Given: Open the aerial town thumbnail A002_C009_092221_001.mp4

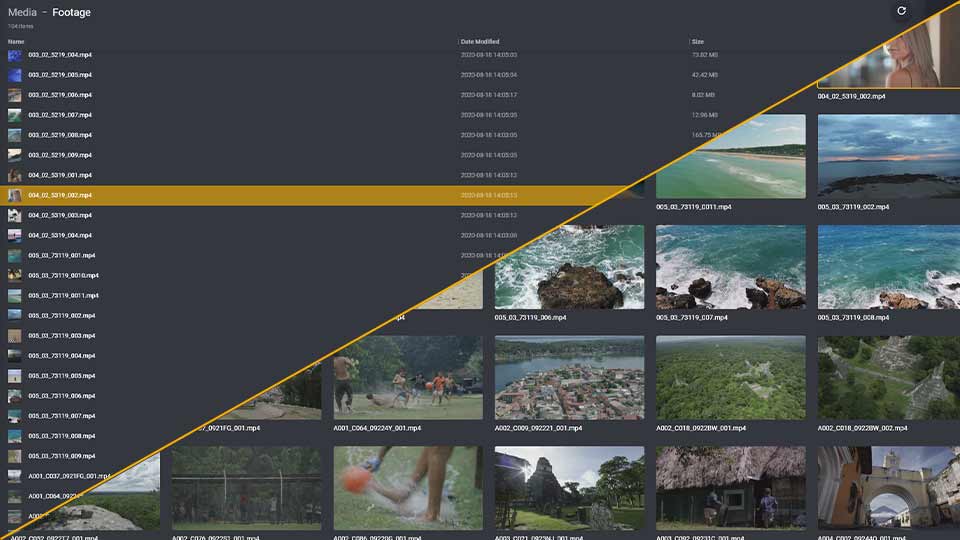Looking at the screenshot, I should [x=569, y=377].
